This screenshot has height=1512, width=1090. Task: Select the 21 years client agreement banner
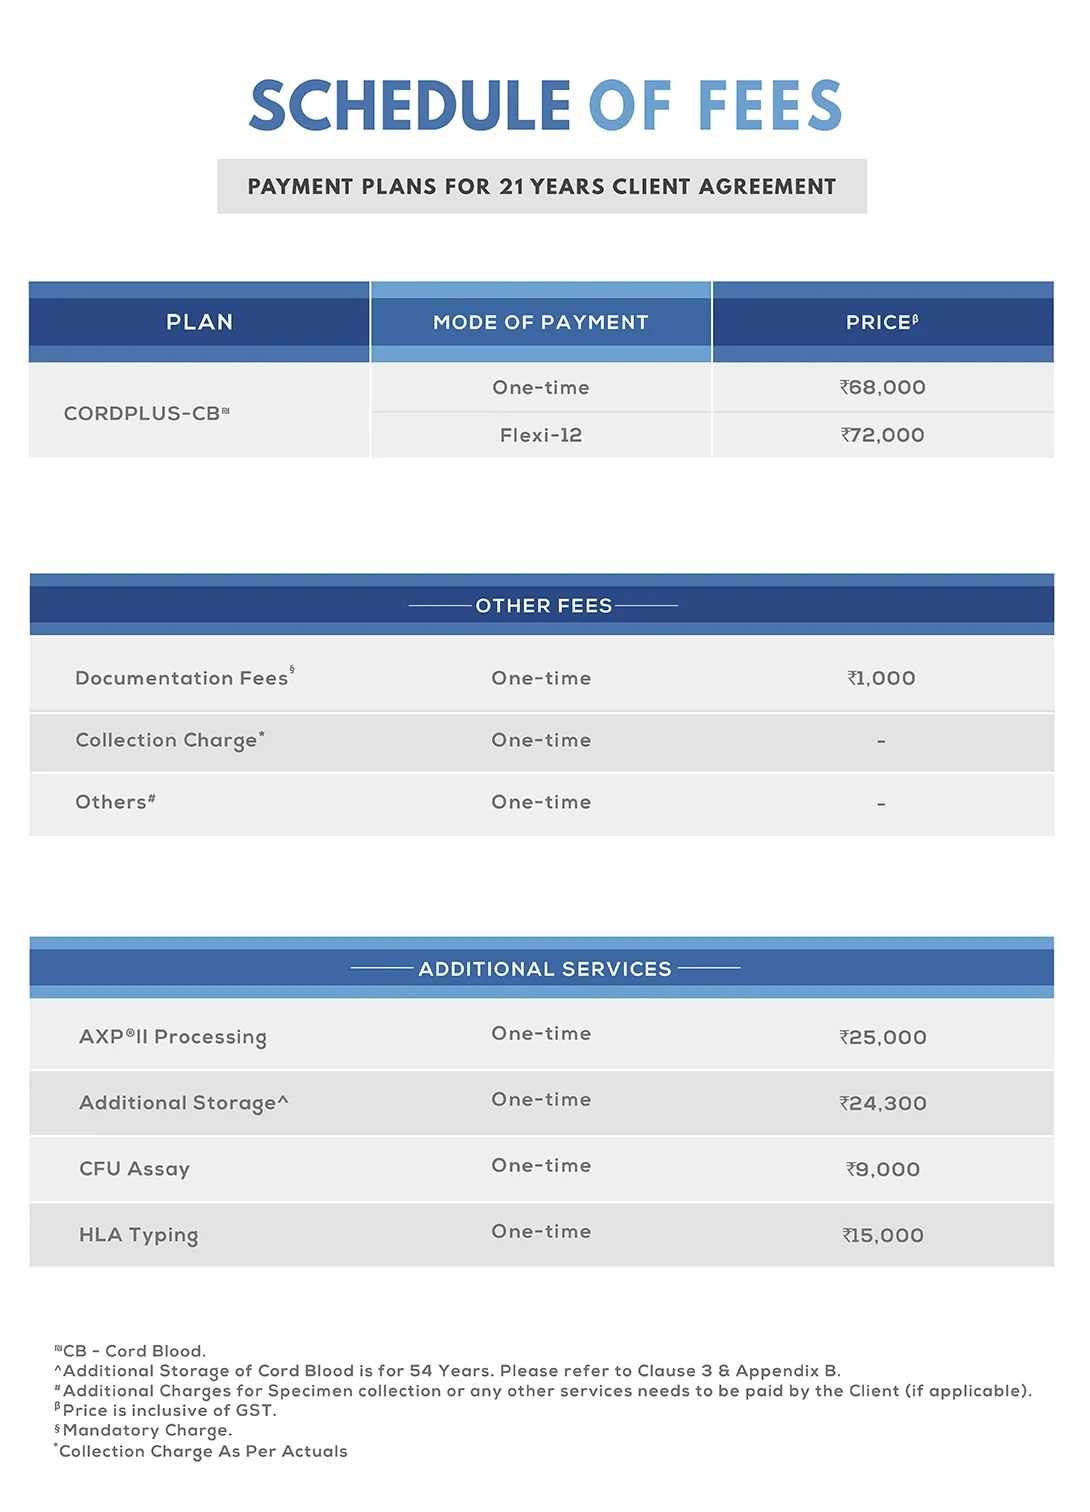point(542,186)
